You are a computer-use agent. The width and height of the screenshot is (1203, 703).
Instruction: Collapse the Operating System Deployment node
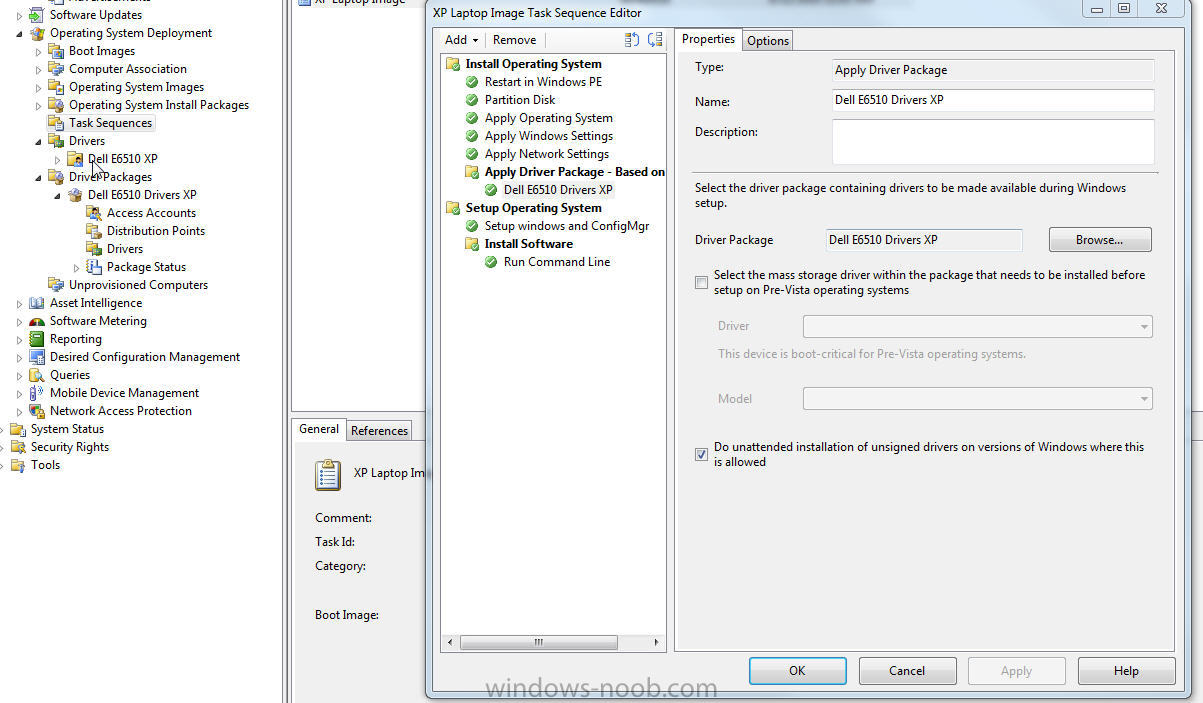pyautogui.click(x=20, y=33)
